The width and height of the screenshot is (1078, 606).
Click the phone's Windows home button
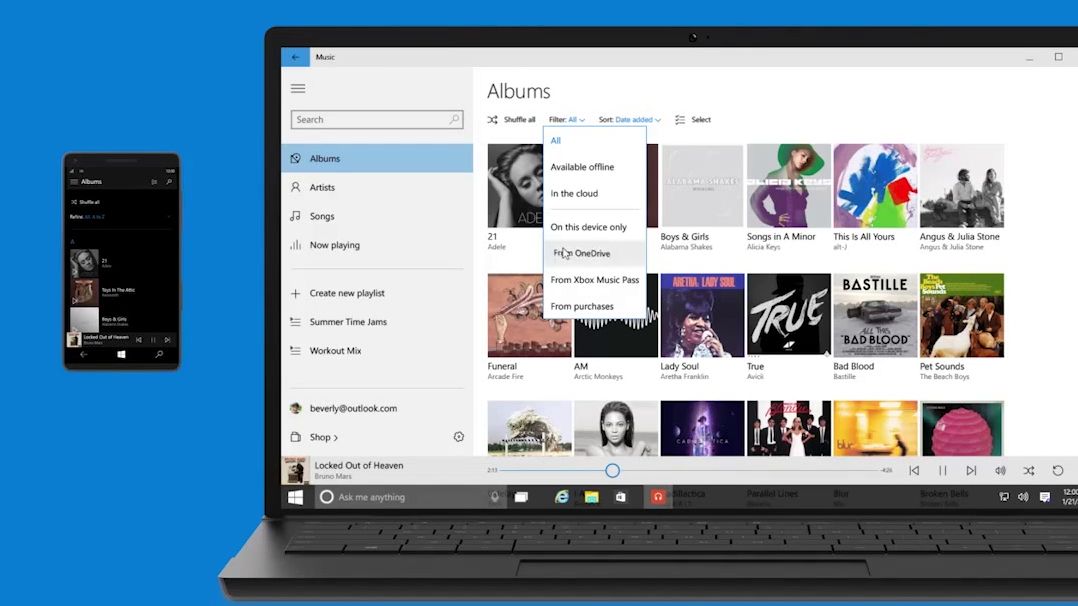click(x=121, y=354)
